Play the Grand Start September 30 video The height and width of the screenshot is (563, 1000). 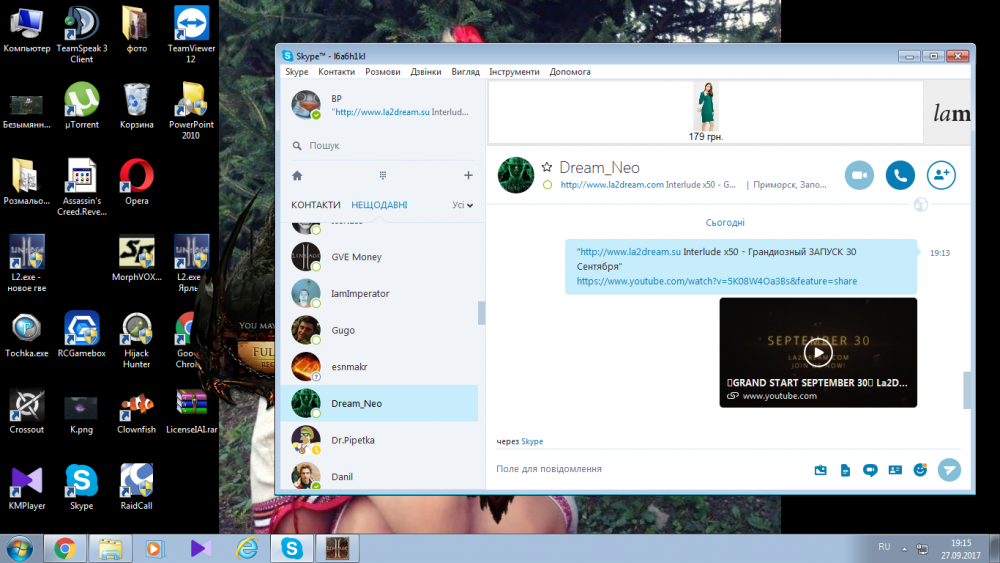click(x=818, y=352)
